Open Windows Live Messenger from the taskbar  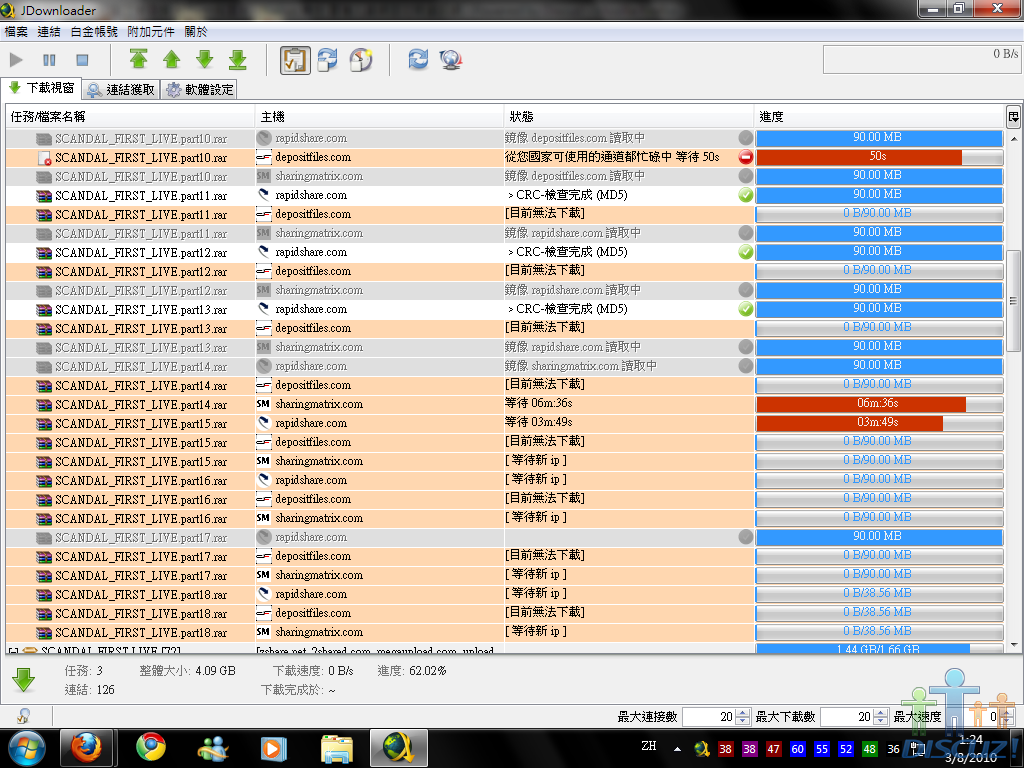tap(212, 748)
